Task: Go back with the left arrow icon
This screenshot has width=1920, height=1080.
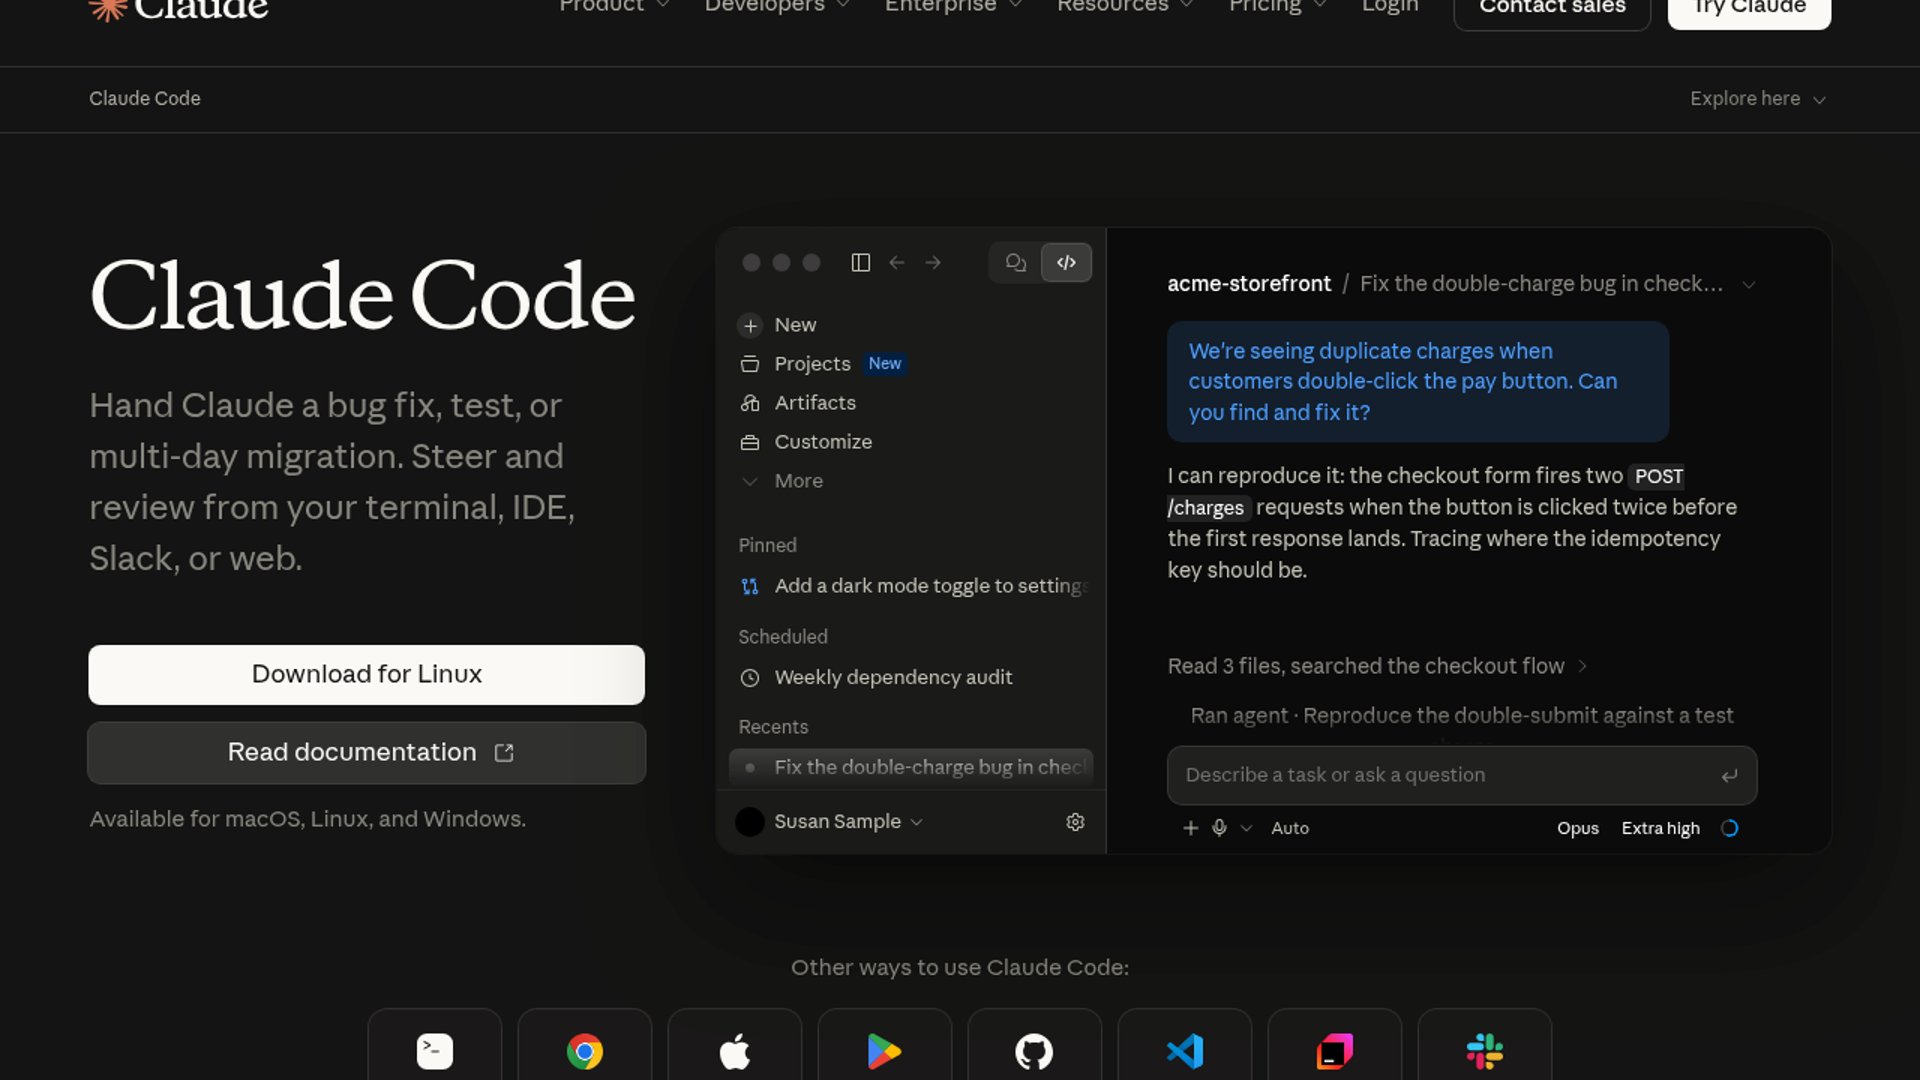Action: (897, 263)
